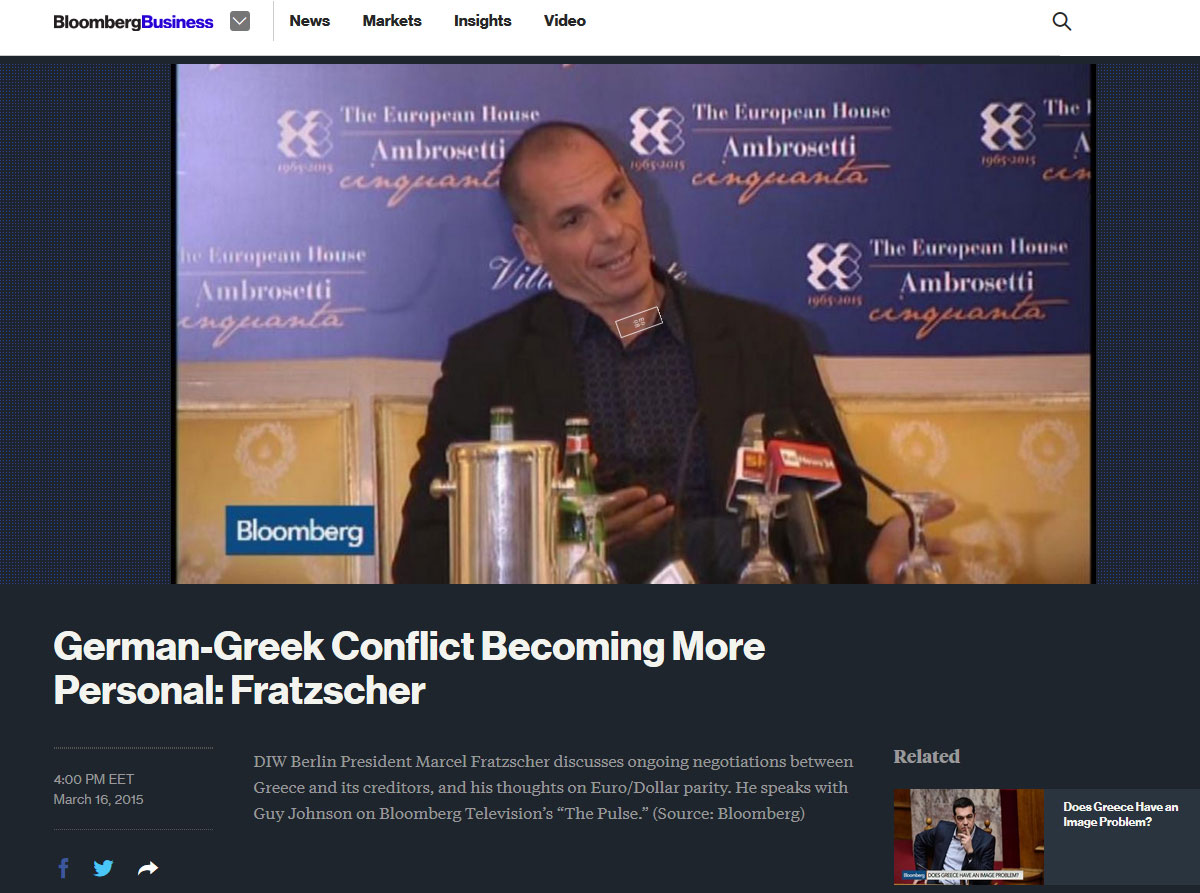Click the Bloomberg watermark in the video
The width and height of the screenshot is (1200, 893).
tap(299, 530)
